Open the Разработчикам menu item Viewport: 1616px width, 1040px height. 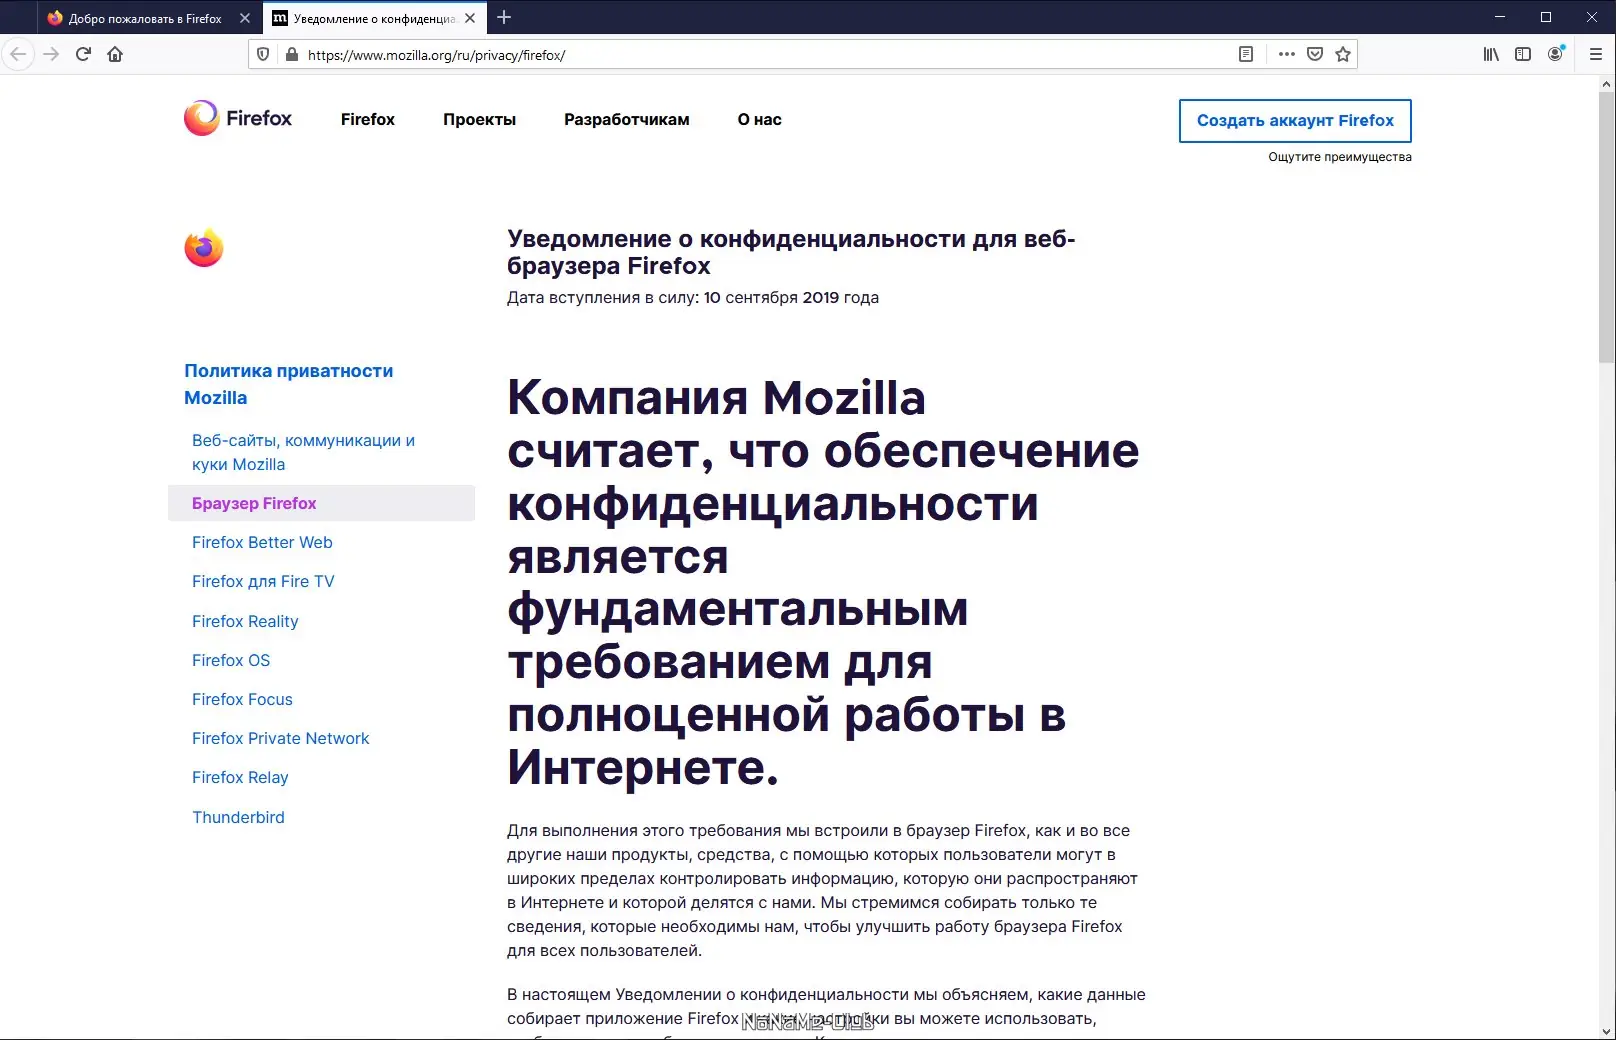[x=626, y=119]
